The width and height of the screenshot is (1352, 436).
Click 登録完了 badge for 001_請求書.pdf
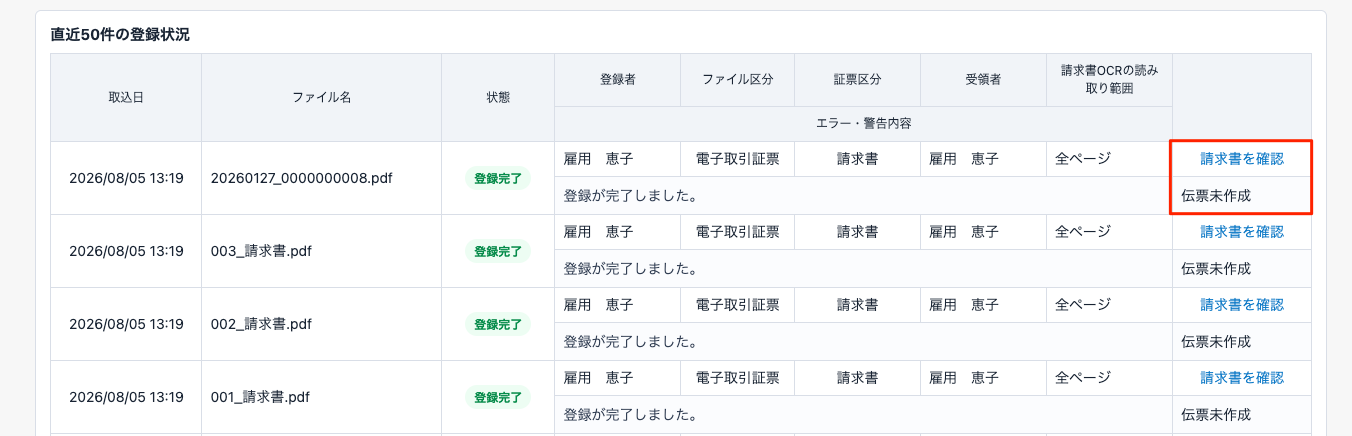[x=498, y=398]
